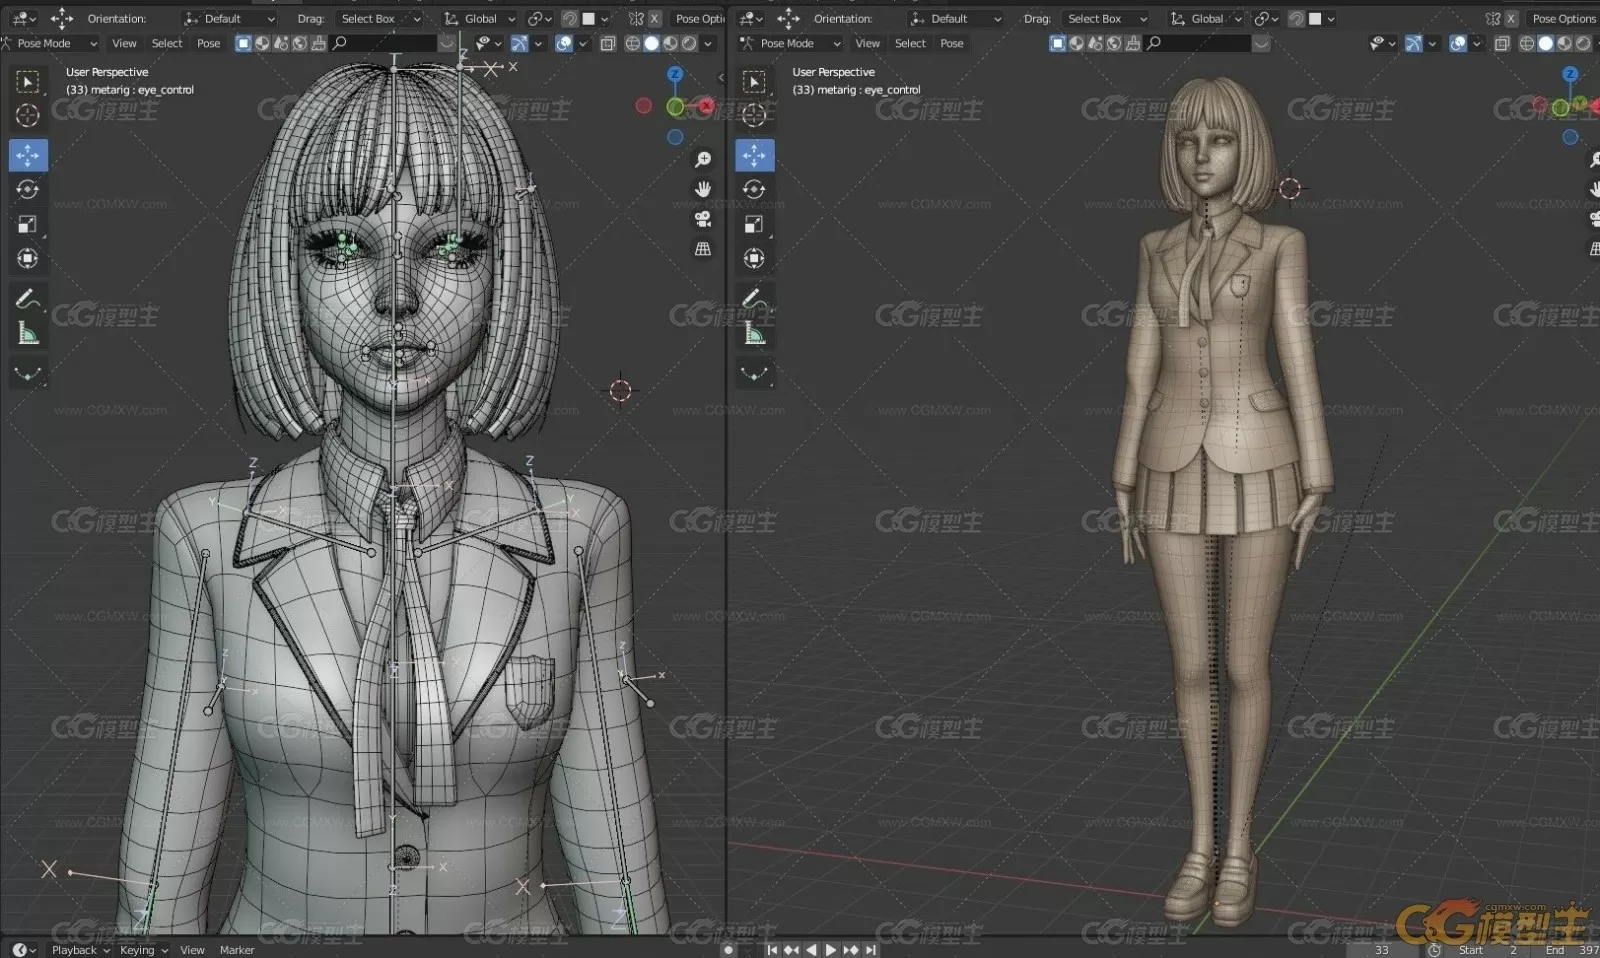Open Pose Mode dropdown in left viewport
This screenshot has height=958, width=1600.
pyautogui.click(x=50, y=44)
